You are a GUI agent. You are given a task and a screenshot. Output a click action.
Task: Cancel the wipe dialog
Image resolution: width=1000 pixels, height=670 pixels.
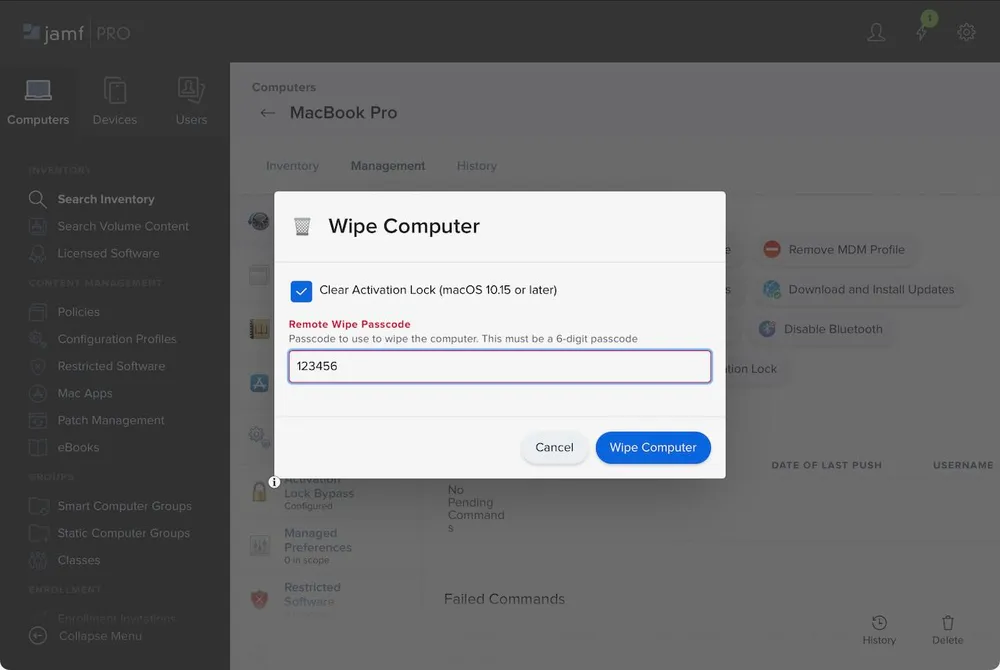[x=554, y=447]
